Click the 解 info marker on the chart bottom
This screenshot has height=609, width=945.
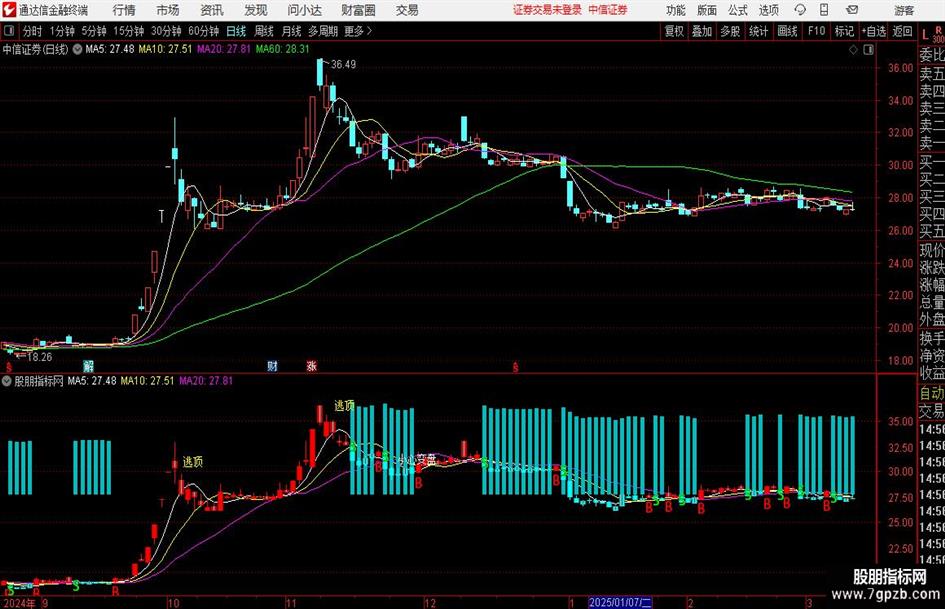click(x=89, y=365)
